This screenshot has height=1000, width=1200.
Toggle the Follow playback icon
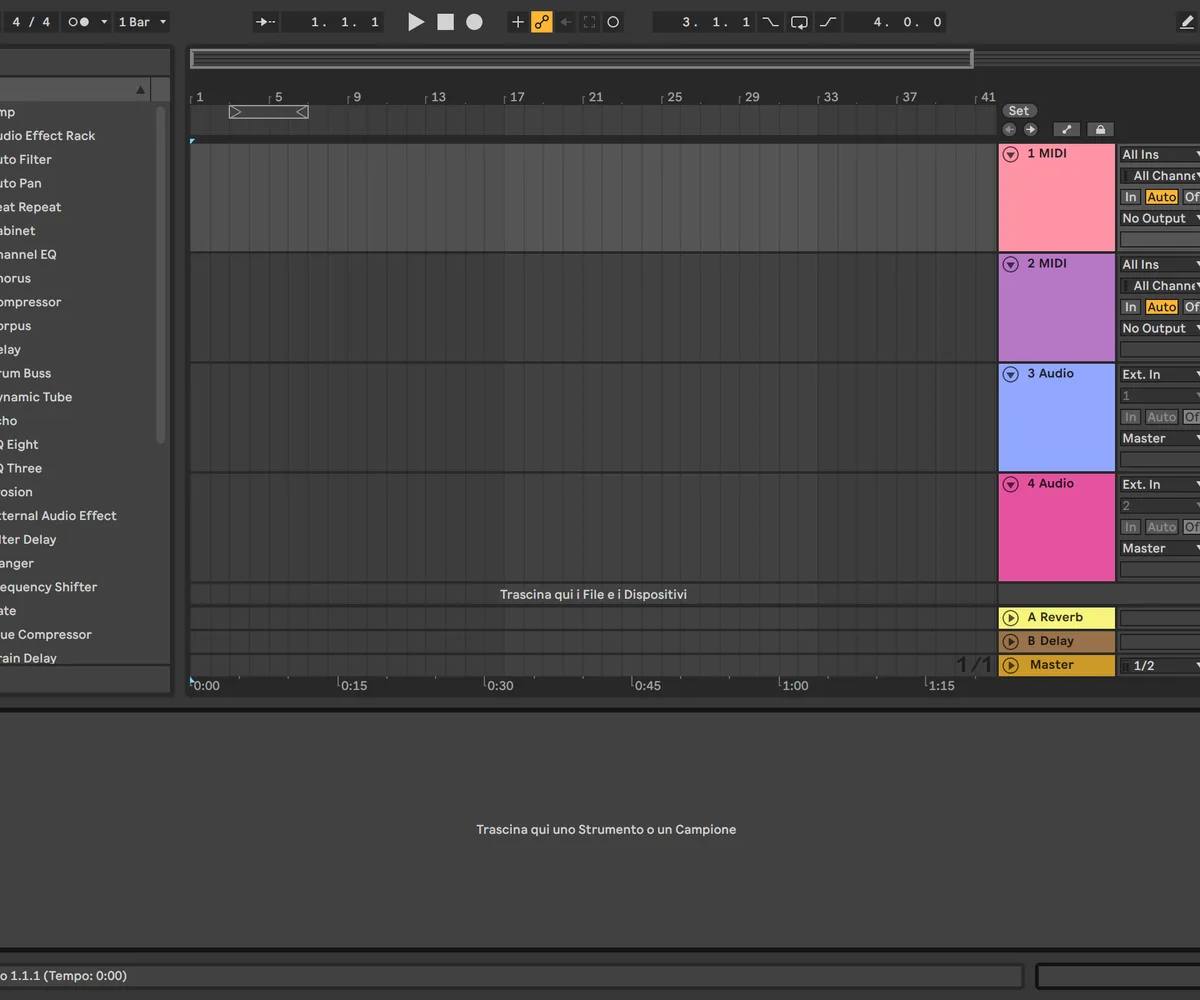tap(265, 22)
